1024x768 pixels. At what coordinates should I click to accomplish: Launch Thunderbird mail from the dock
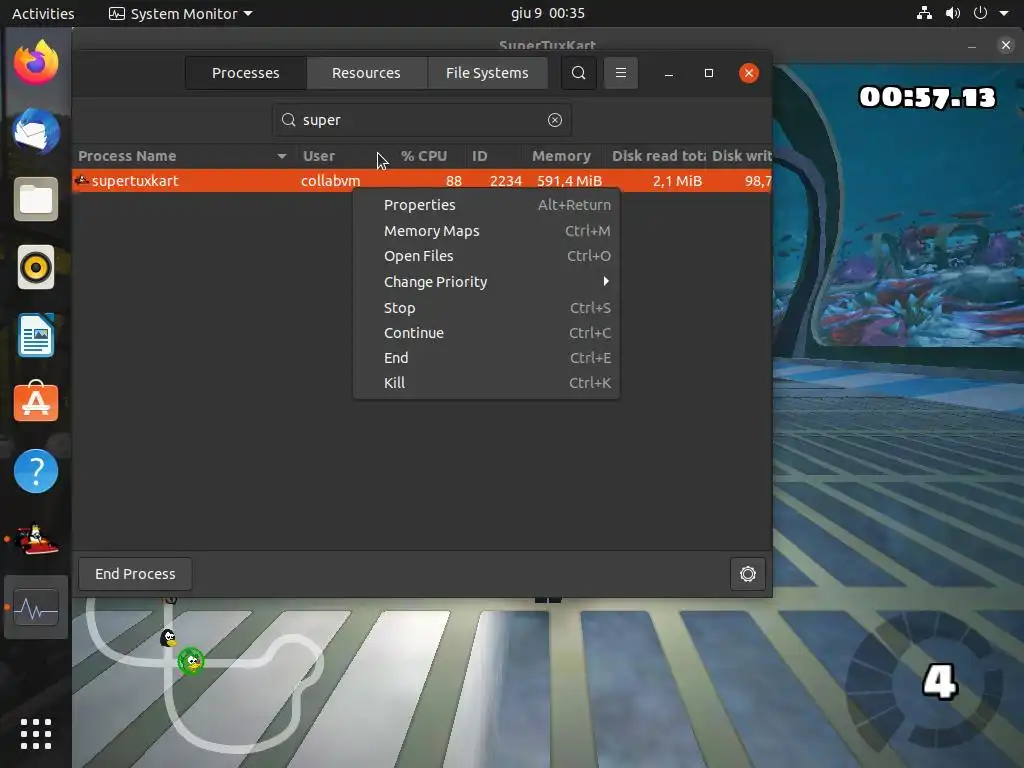click(36, 131)
